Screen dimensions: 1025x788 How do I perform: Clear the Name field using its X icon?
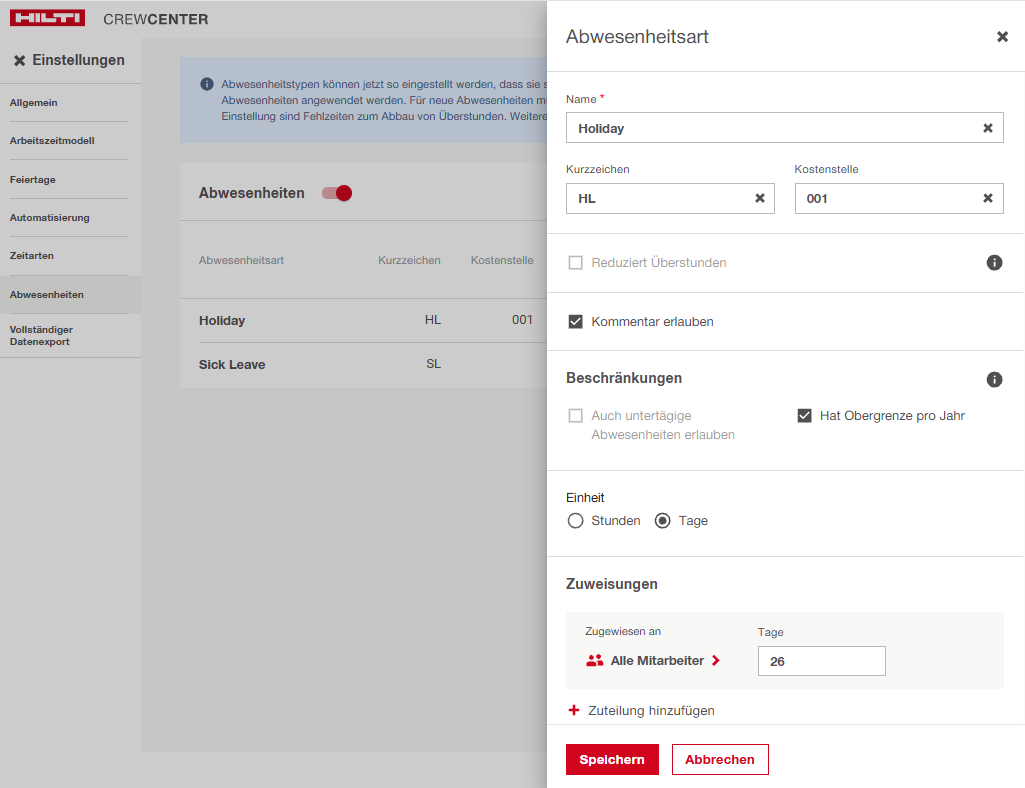click(987, 128)
